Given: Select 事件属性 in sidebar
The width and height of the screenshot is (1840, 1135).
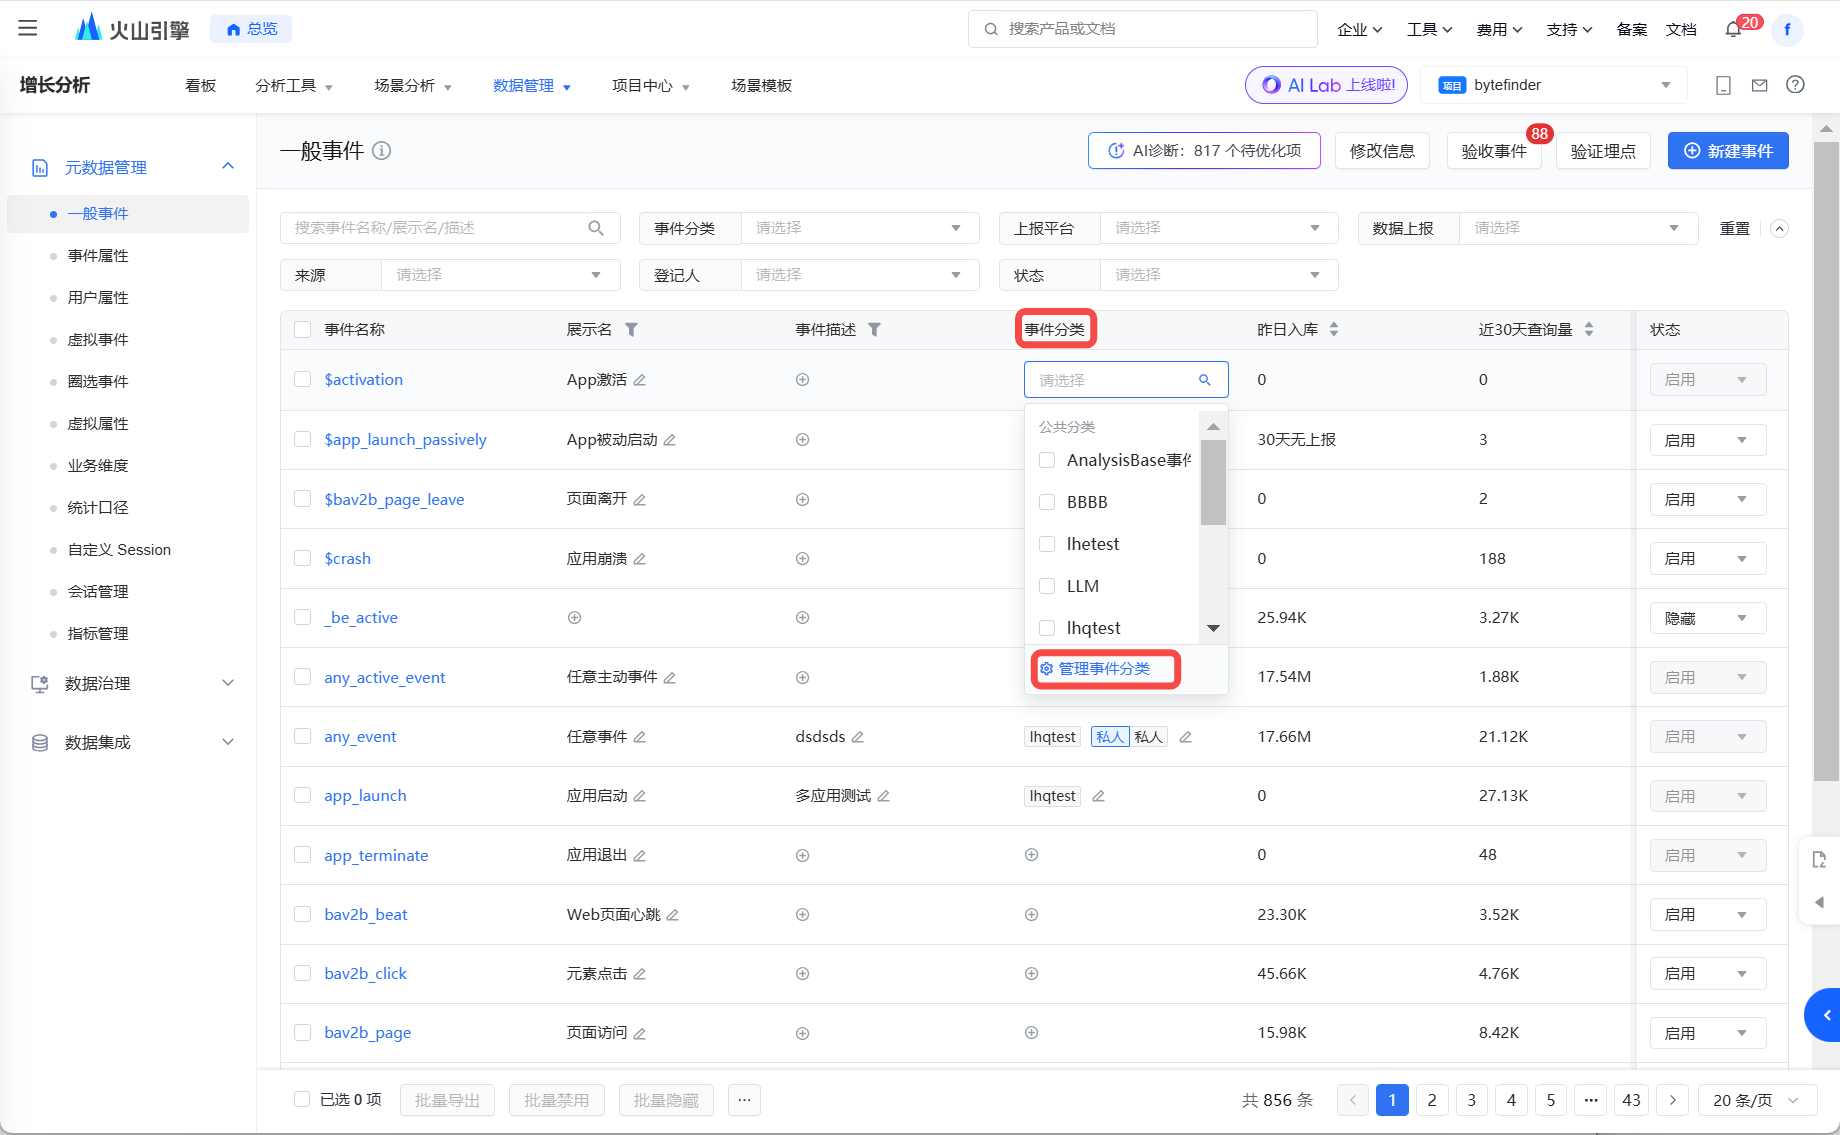Looking at the screenshot, I should pos(98,256).
